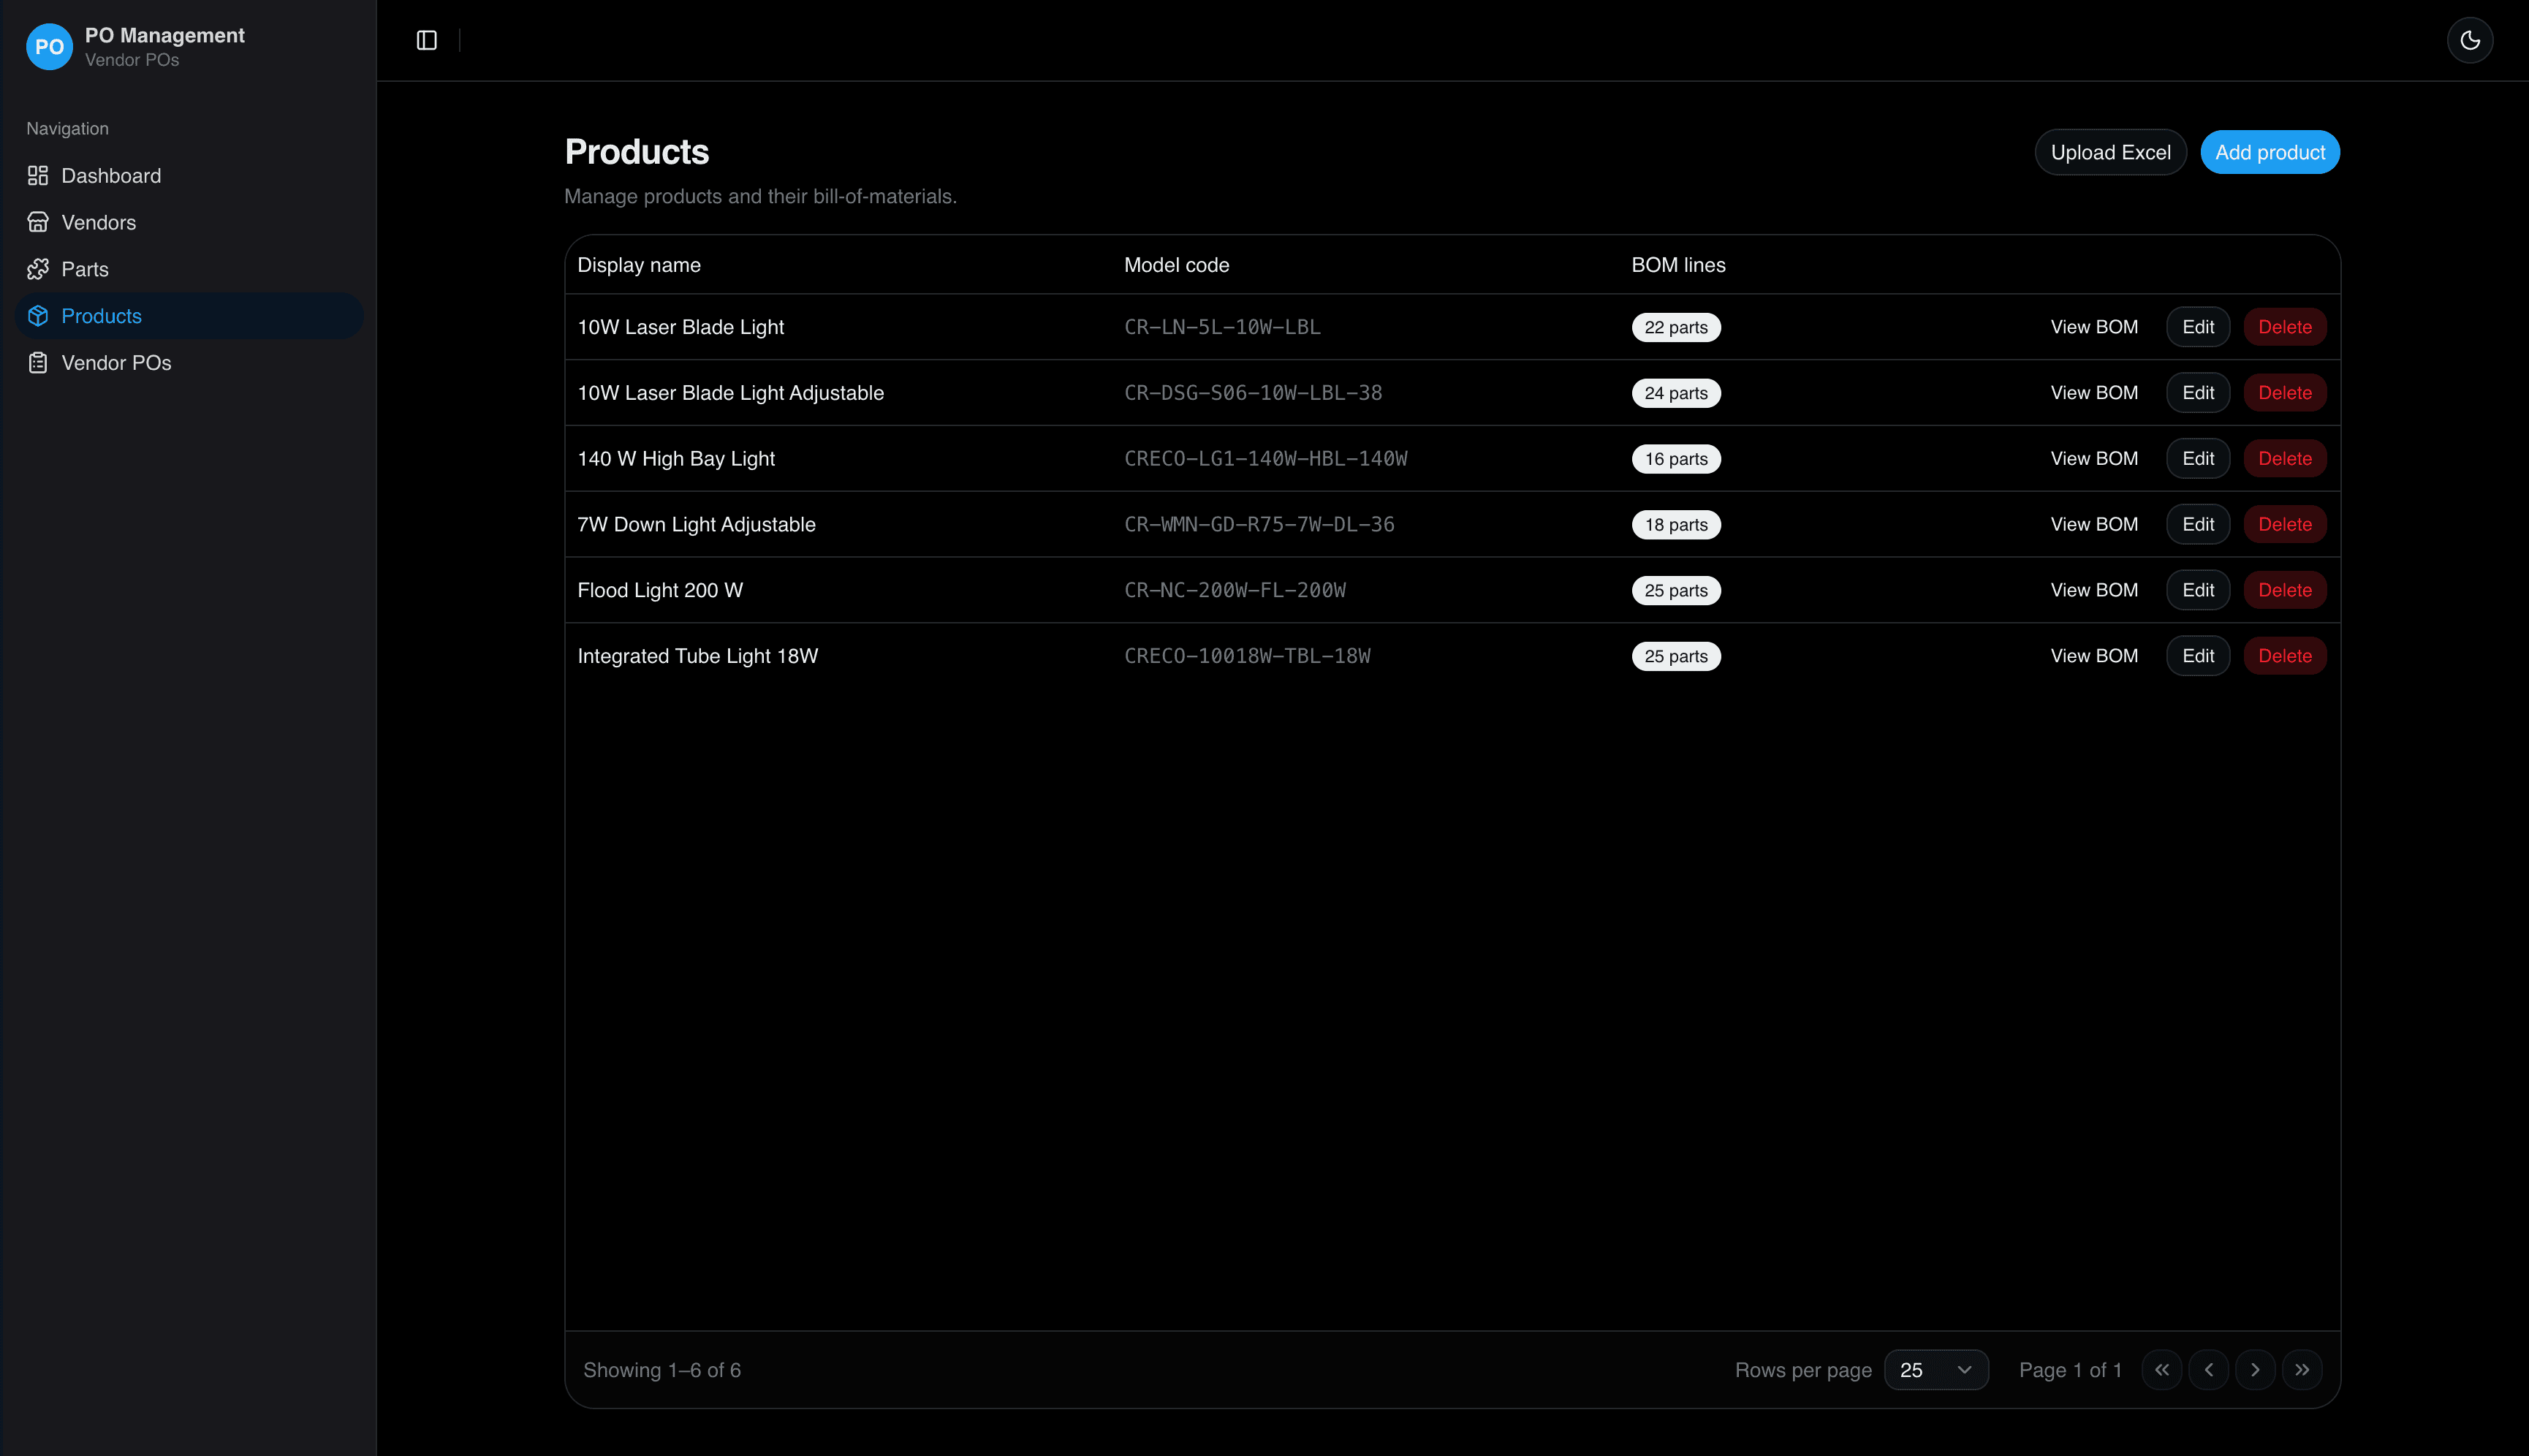Viewport: 2529px width, 1456px height.
Task: Edit Integrated Tube Light 18W
Action: tap(2198, 656)
